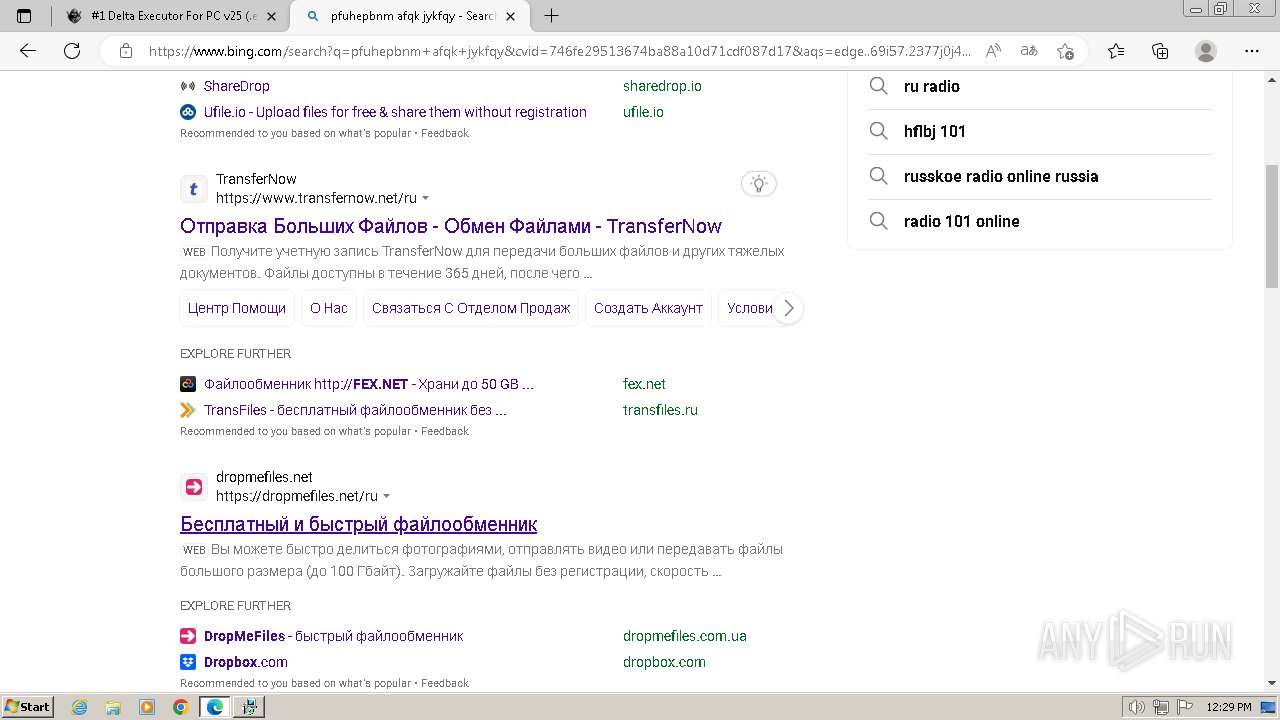Click the fex.net domain text
Screen dimensions: 1280x720
tap(644, 384)
